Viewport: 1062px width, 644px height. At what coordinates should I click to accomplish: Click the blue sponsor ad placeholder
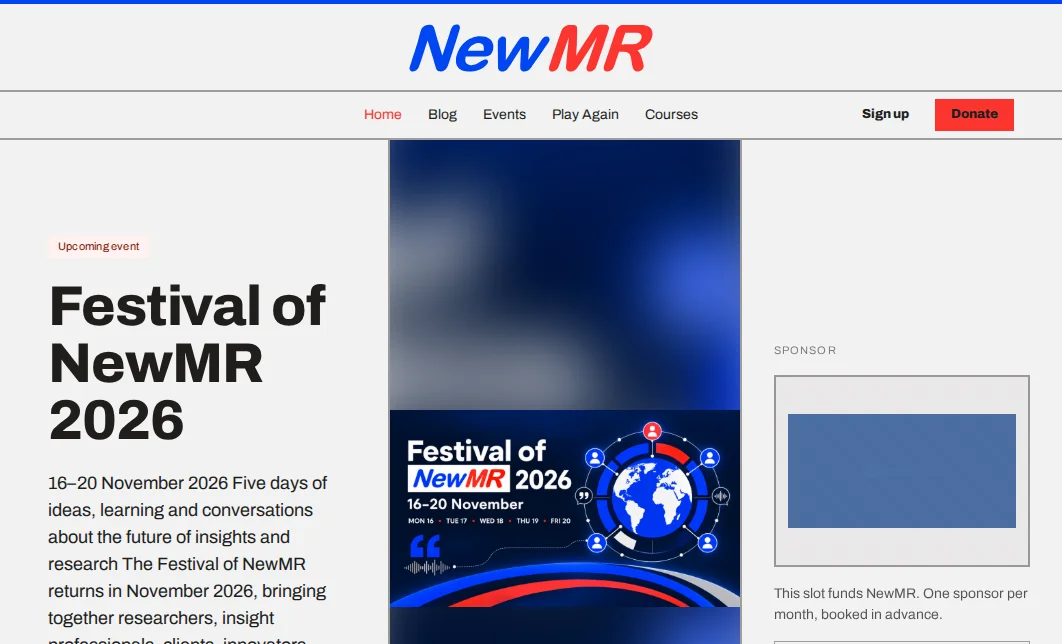click(x=901, y=471)
